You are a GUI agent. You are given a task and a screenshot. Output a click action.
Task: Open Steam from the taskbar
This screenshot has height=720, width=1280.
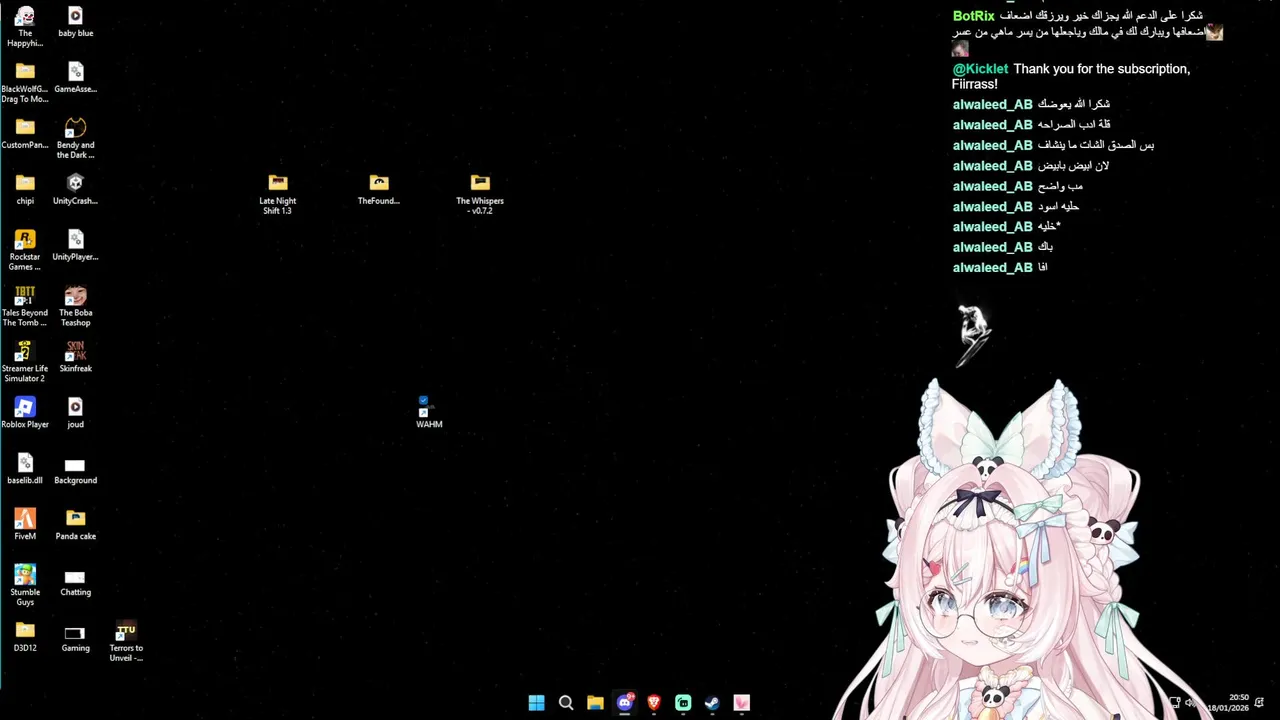tap(712, 703)
